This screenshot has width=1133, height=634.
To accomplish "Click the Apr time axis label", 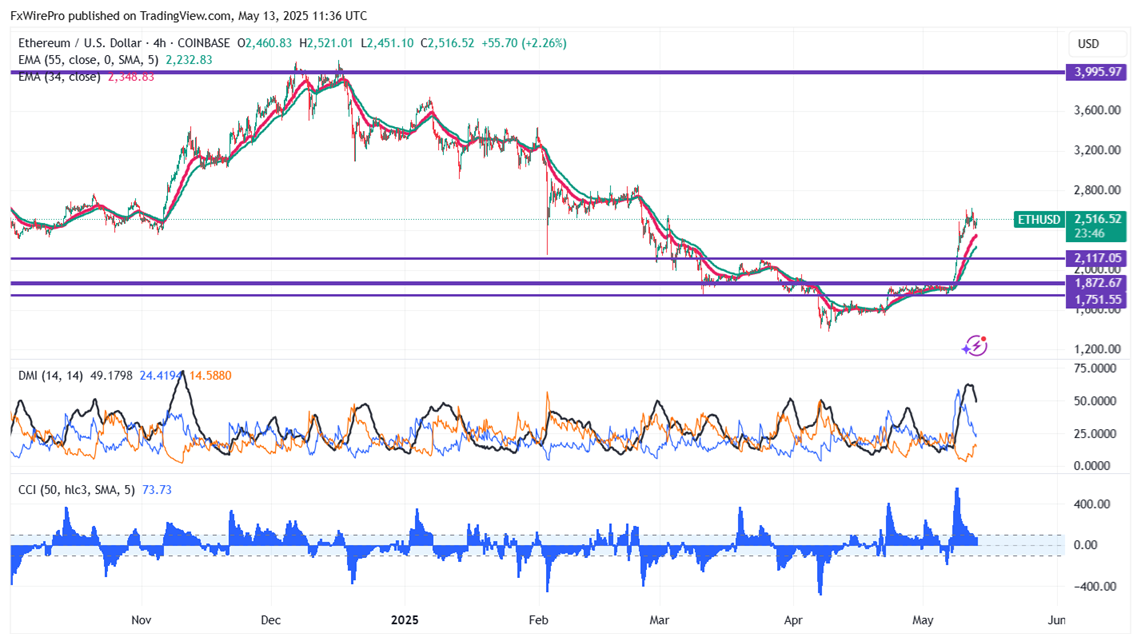I will point(793,620).
